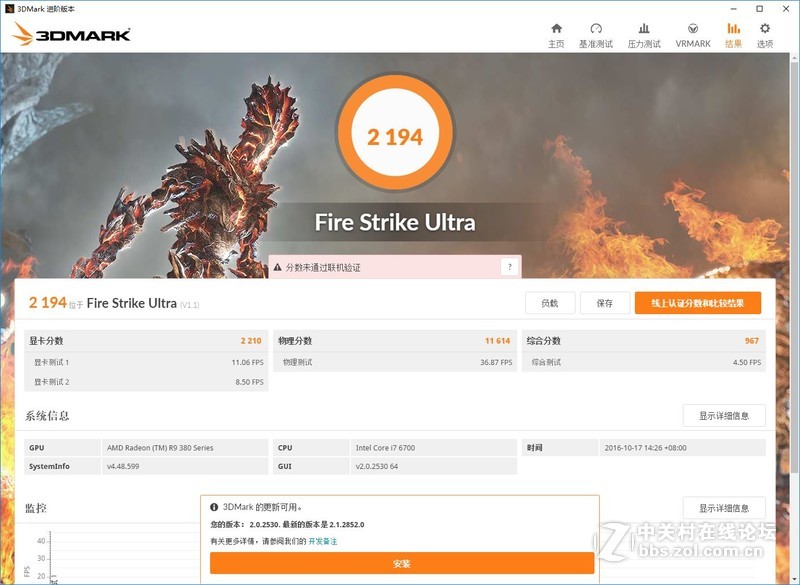Screen dimensions: 800x585
Task: Click physics test 36.87 FPS value
Action: click(496, 362)
